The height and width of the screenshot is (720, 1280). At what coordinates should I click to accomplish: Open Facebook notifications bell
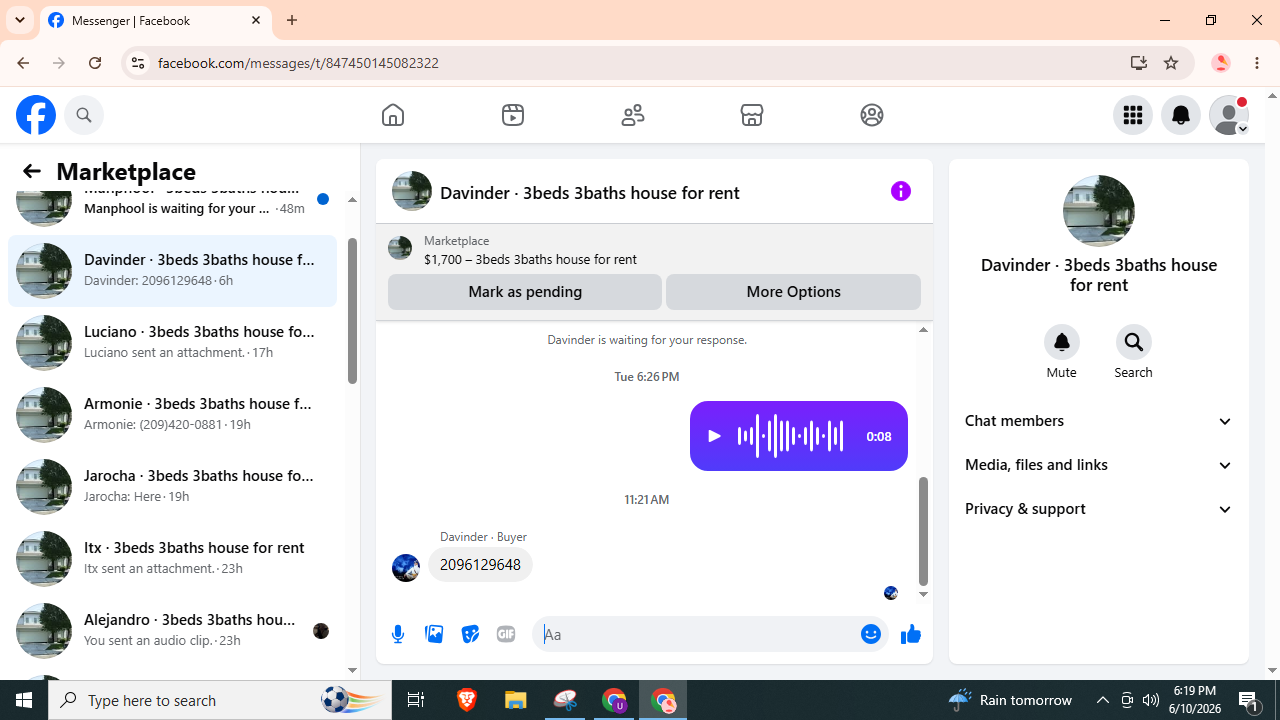(1181, 115)
